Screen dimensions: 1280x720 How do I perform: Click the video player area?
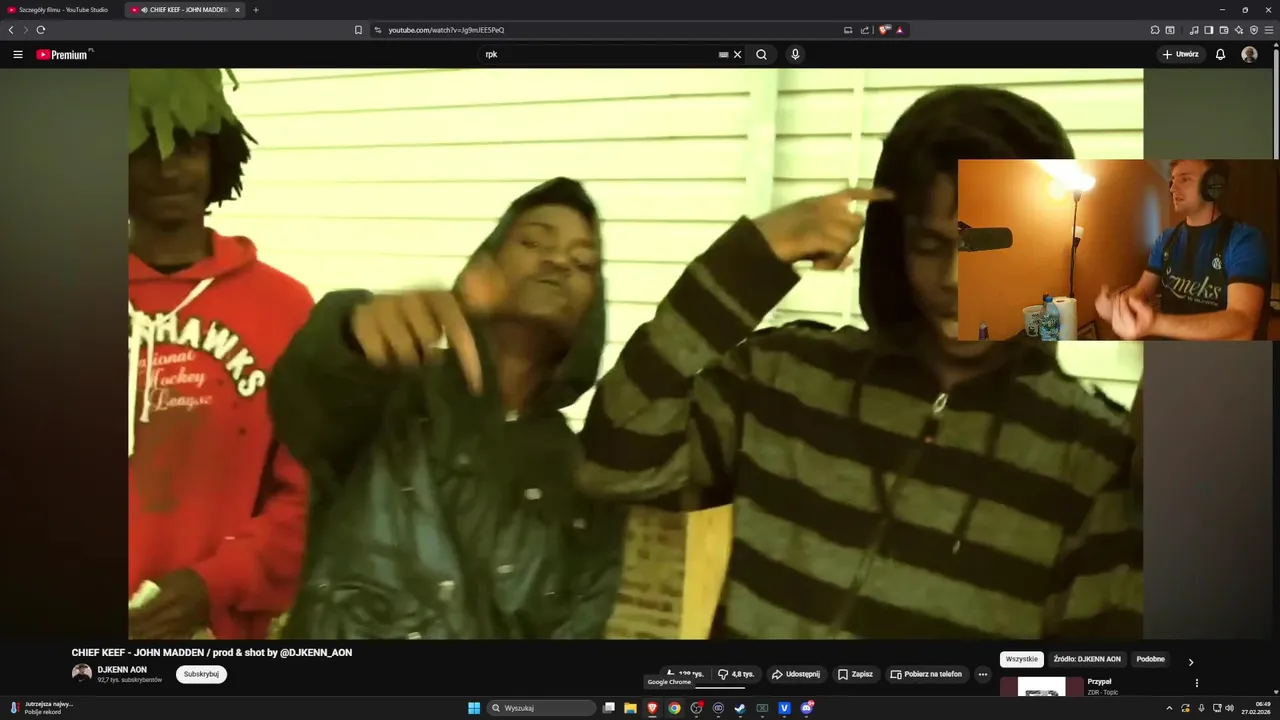635,353
